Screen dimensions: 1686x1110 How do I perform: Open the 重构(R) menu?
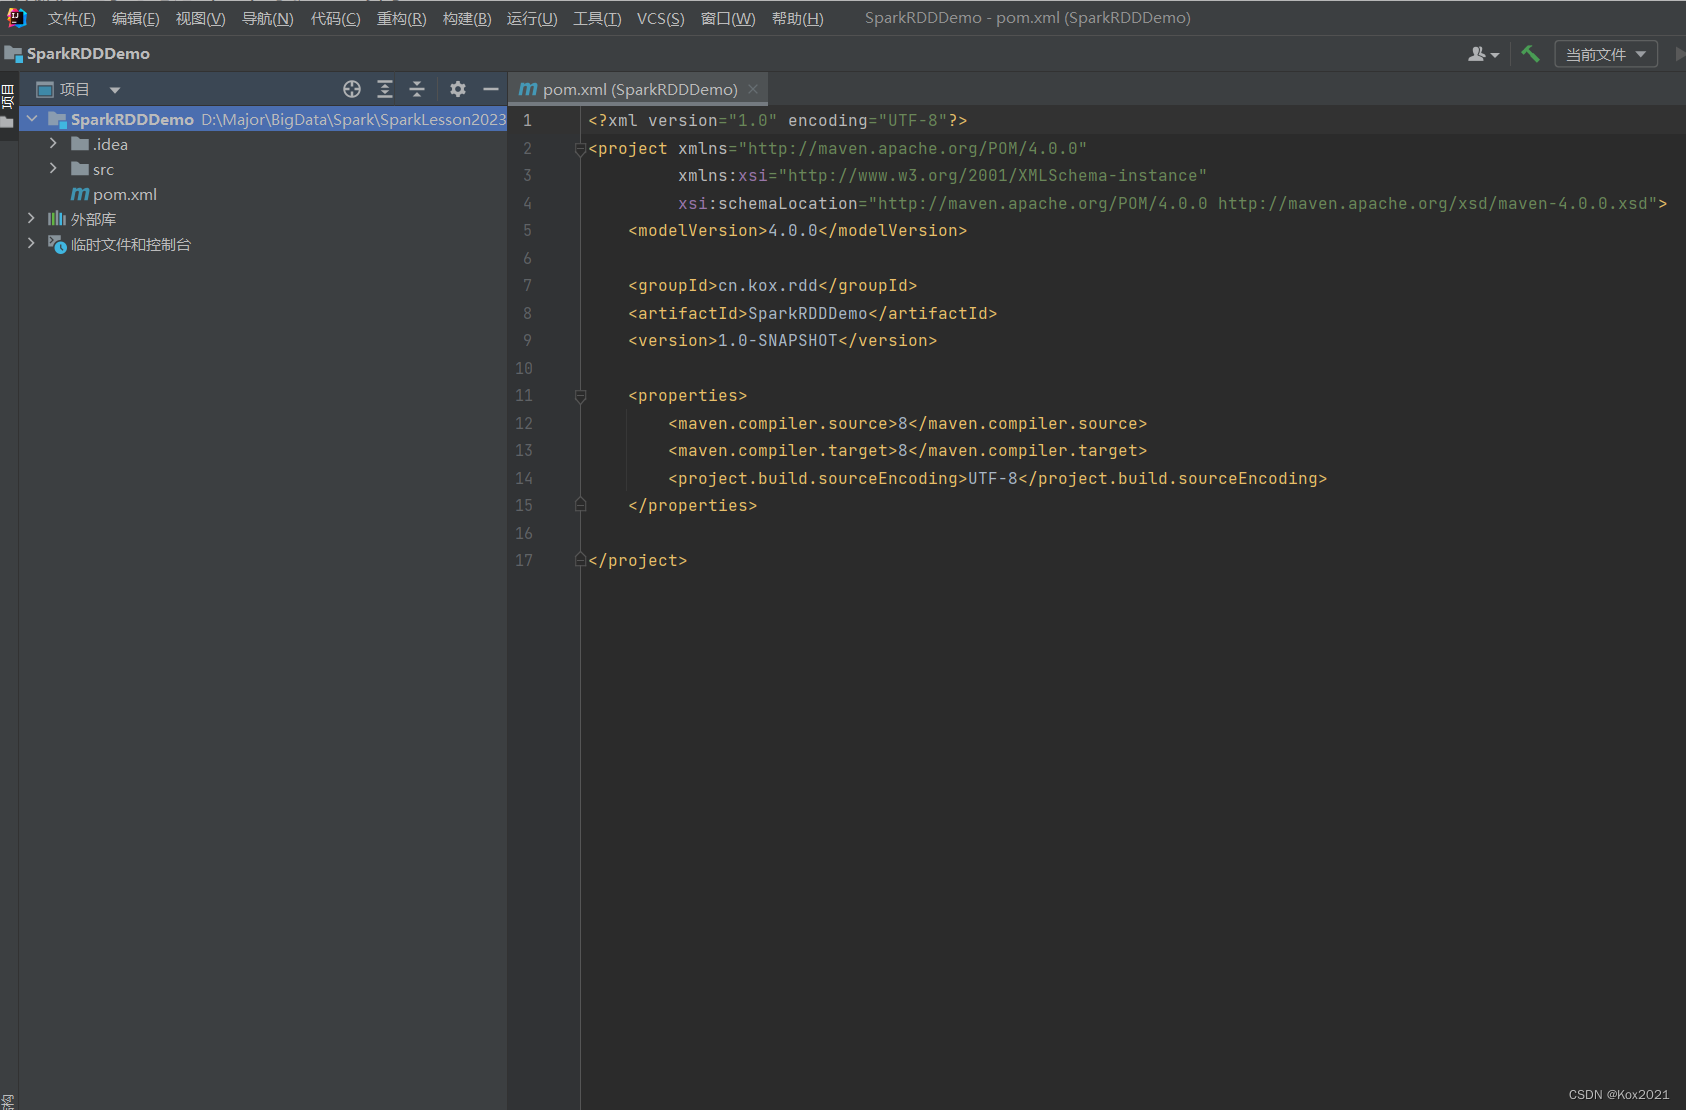click(x=401, y=18)
